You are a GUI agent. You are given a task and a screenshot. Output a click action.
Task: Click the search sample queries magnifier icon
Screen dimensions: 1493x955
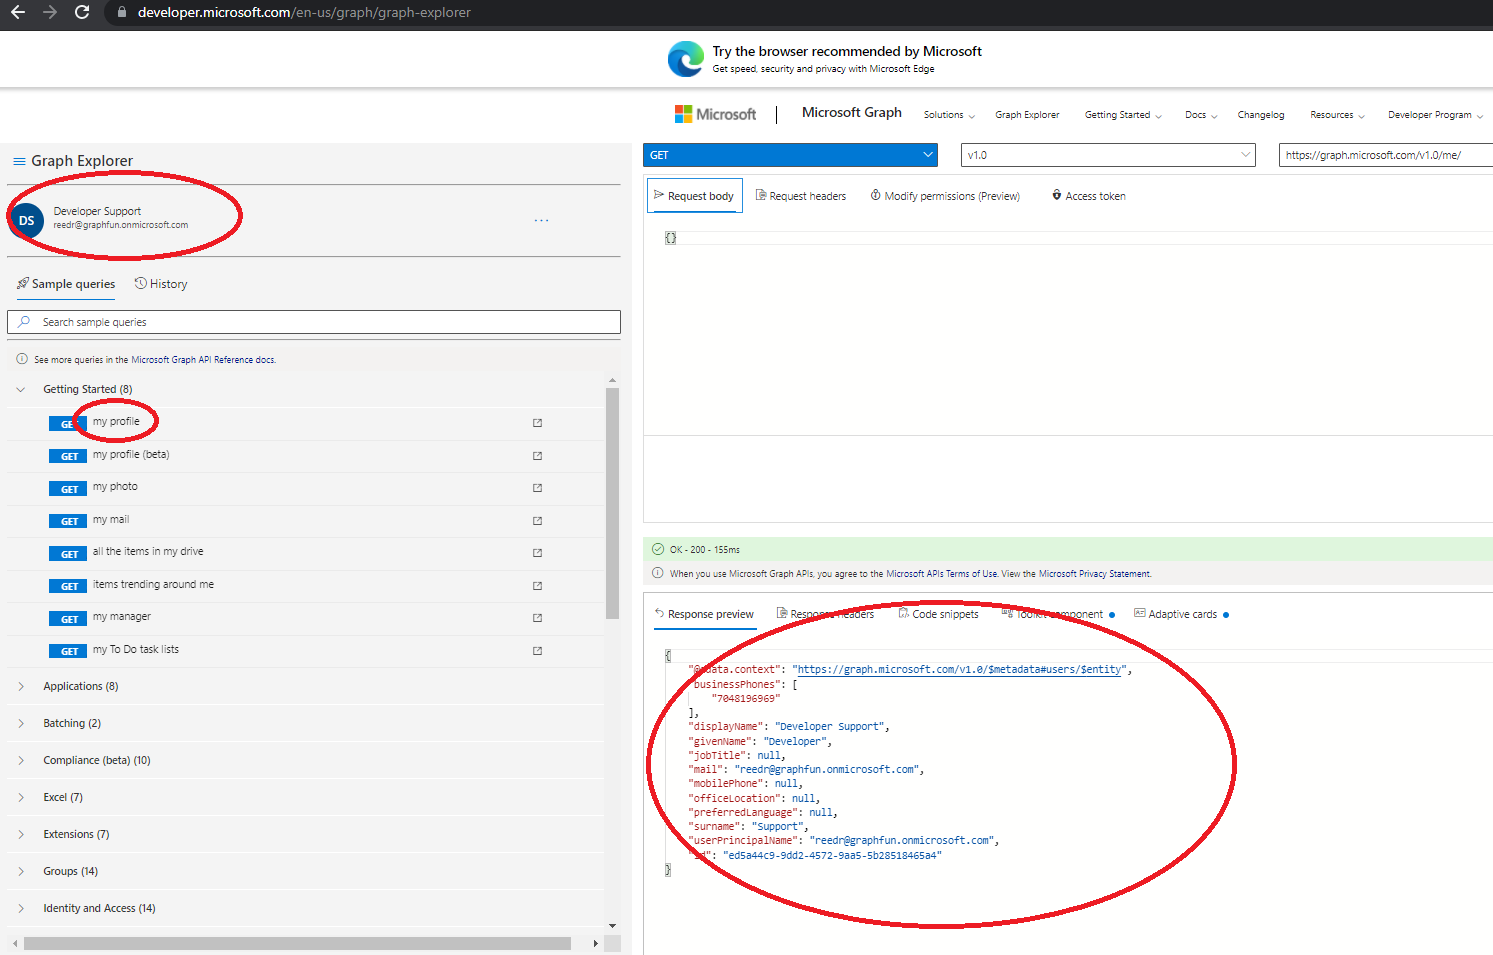[25, 321]
